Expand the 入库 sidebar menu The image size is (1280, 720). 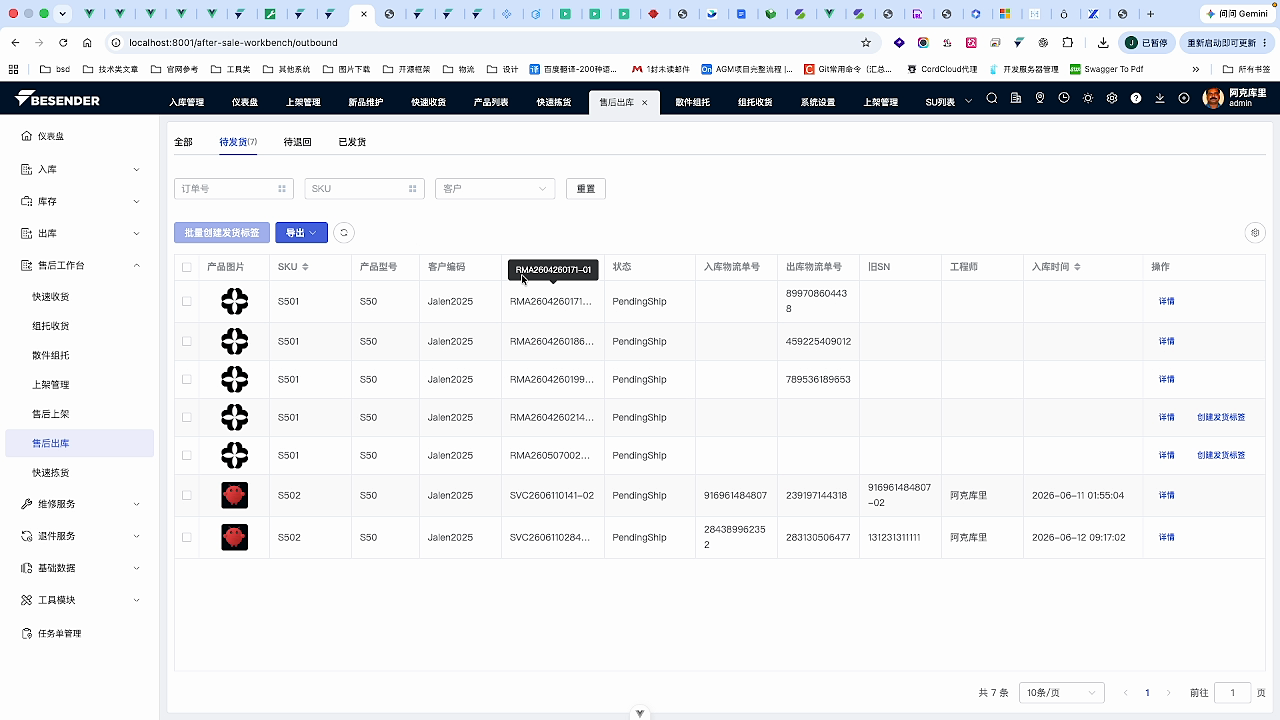tap(80, 169)
